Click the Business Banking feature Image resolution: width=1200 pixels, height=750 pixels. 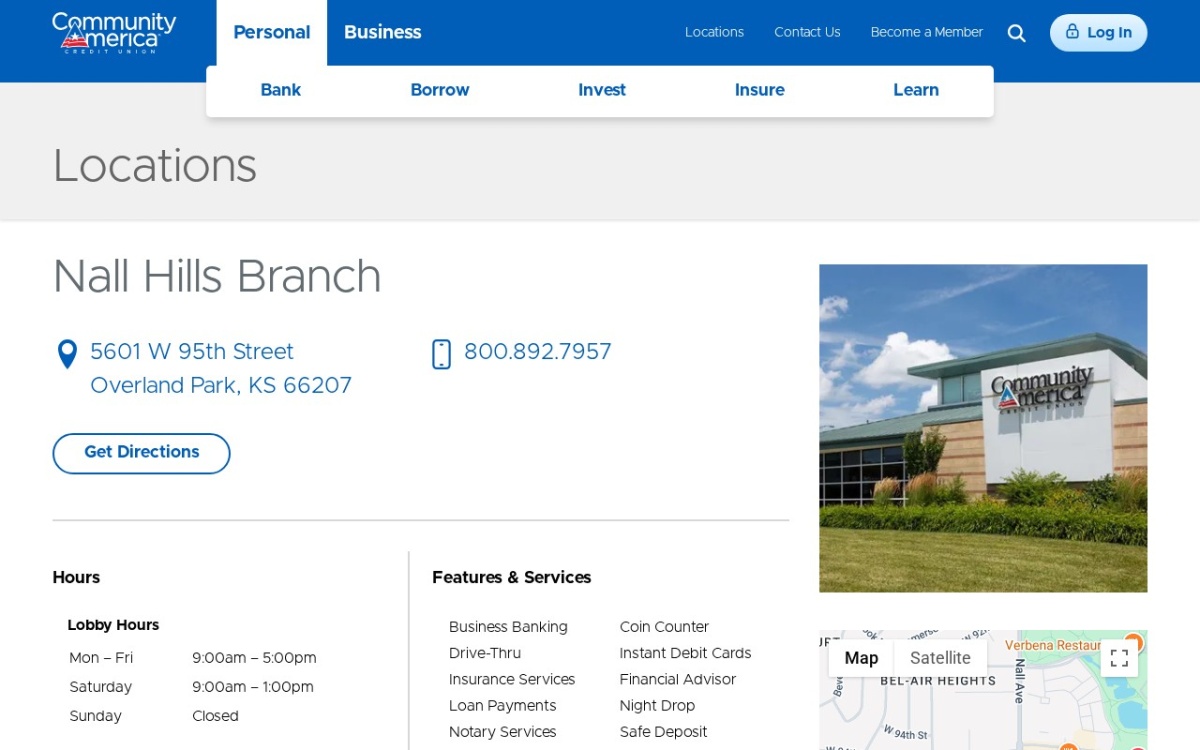tap(508, 627)
